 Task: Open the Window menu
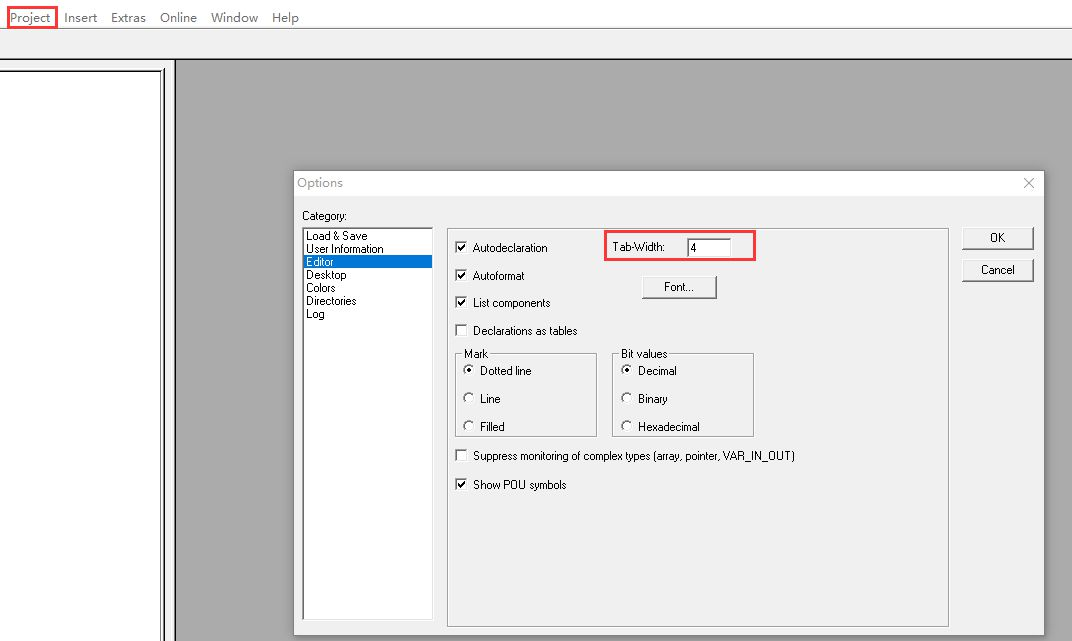click(234, 18)
